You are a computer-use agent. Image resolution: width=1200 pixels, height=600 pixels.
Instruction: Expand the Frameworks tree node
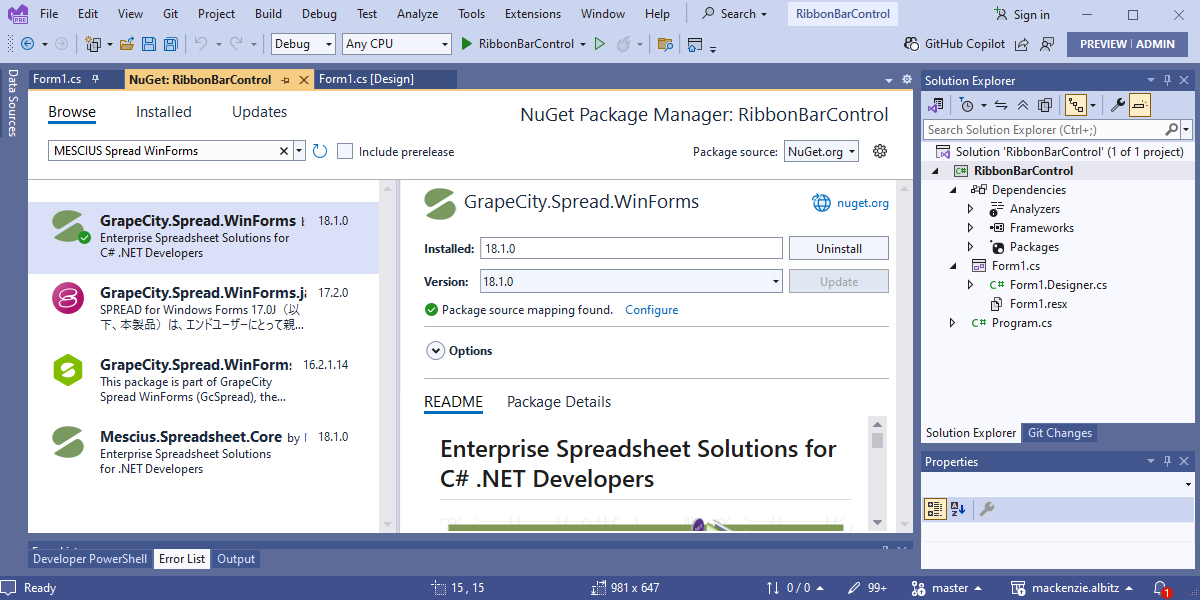point(970,228)
